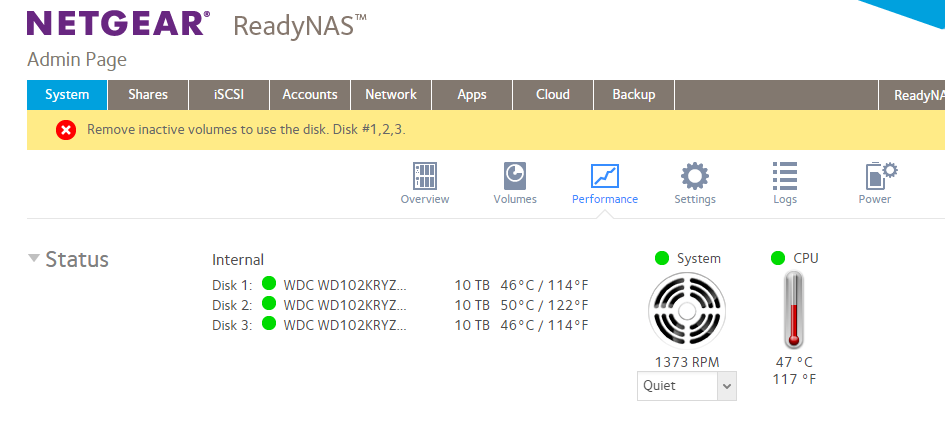The height and width of the screenshot is (435, 945).
Task: Click Disk 1 green status indicator
Action: click(x=269, y=283)
